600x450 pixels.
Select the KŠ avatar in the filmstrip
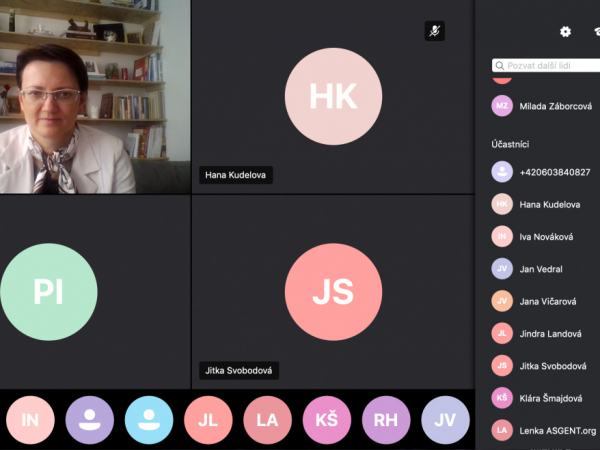[327, 420]
